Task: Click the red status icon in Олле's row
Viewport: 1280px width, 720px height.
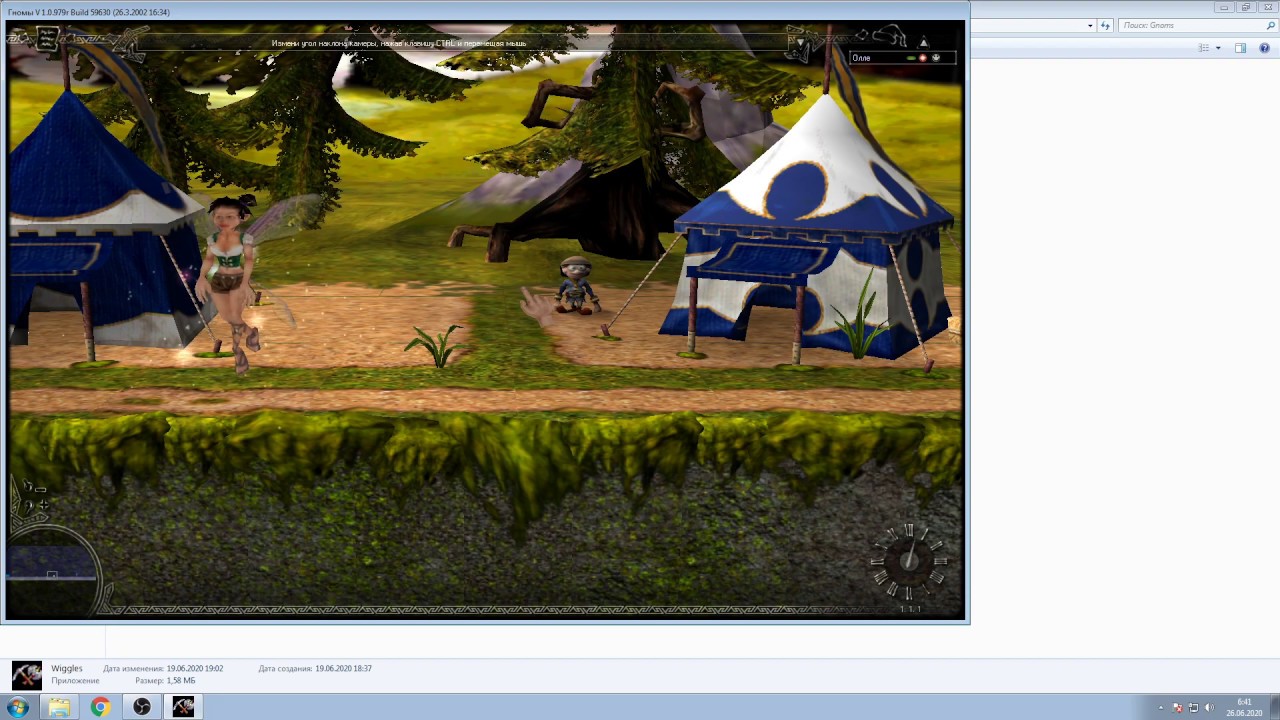Action: pos(923,58)
